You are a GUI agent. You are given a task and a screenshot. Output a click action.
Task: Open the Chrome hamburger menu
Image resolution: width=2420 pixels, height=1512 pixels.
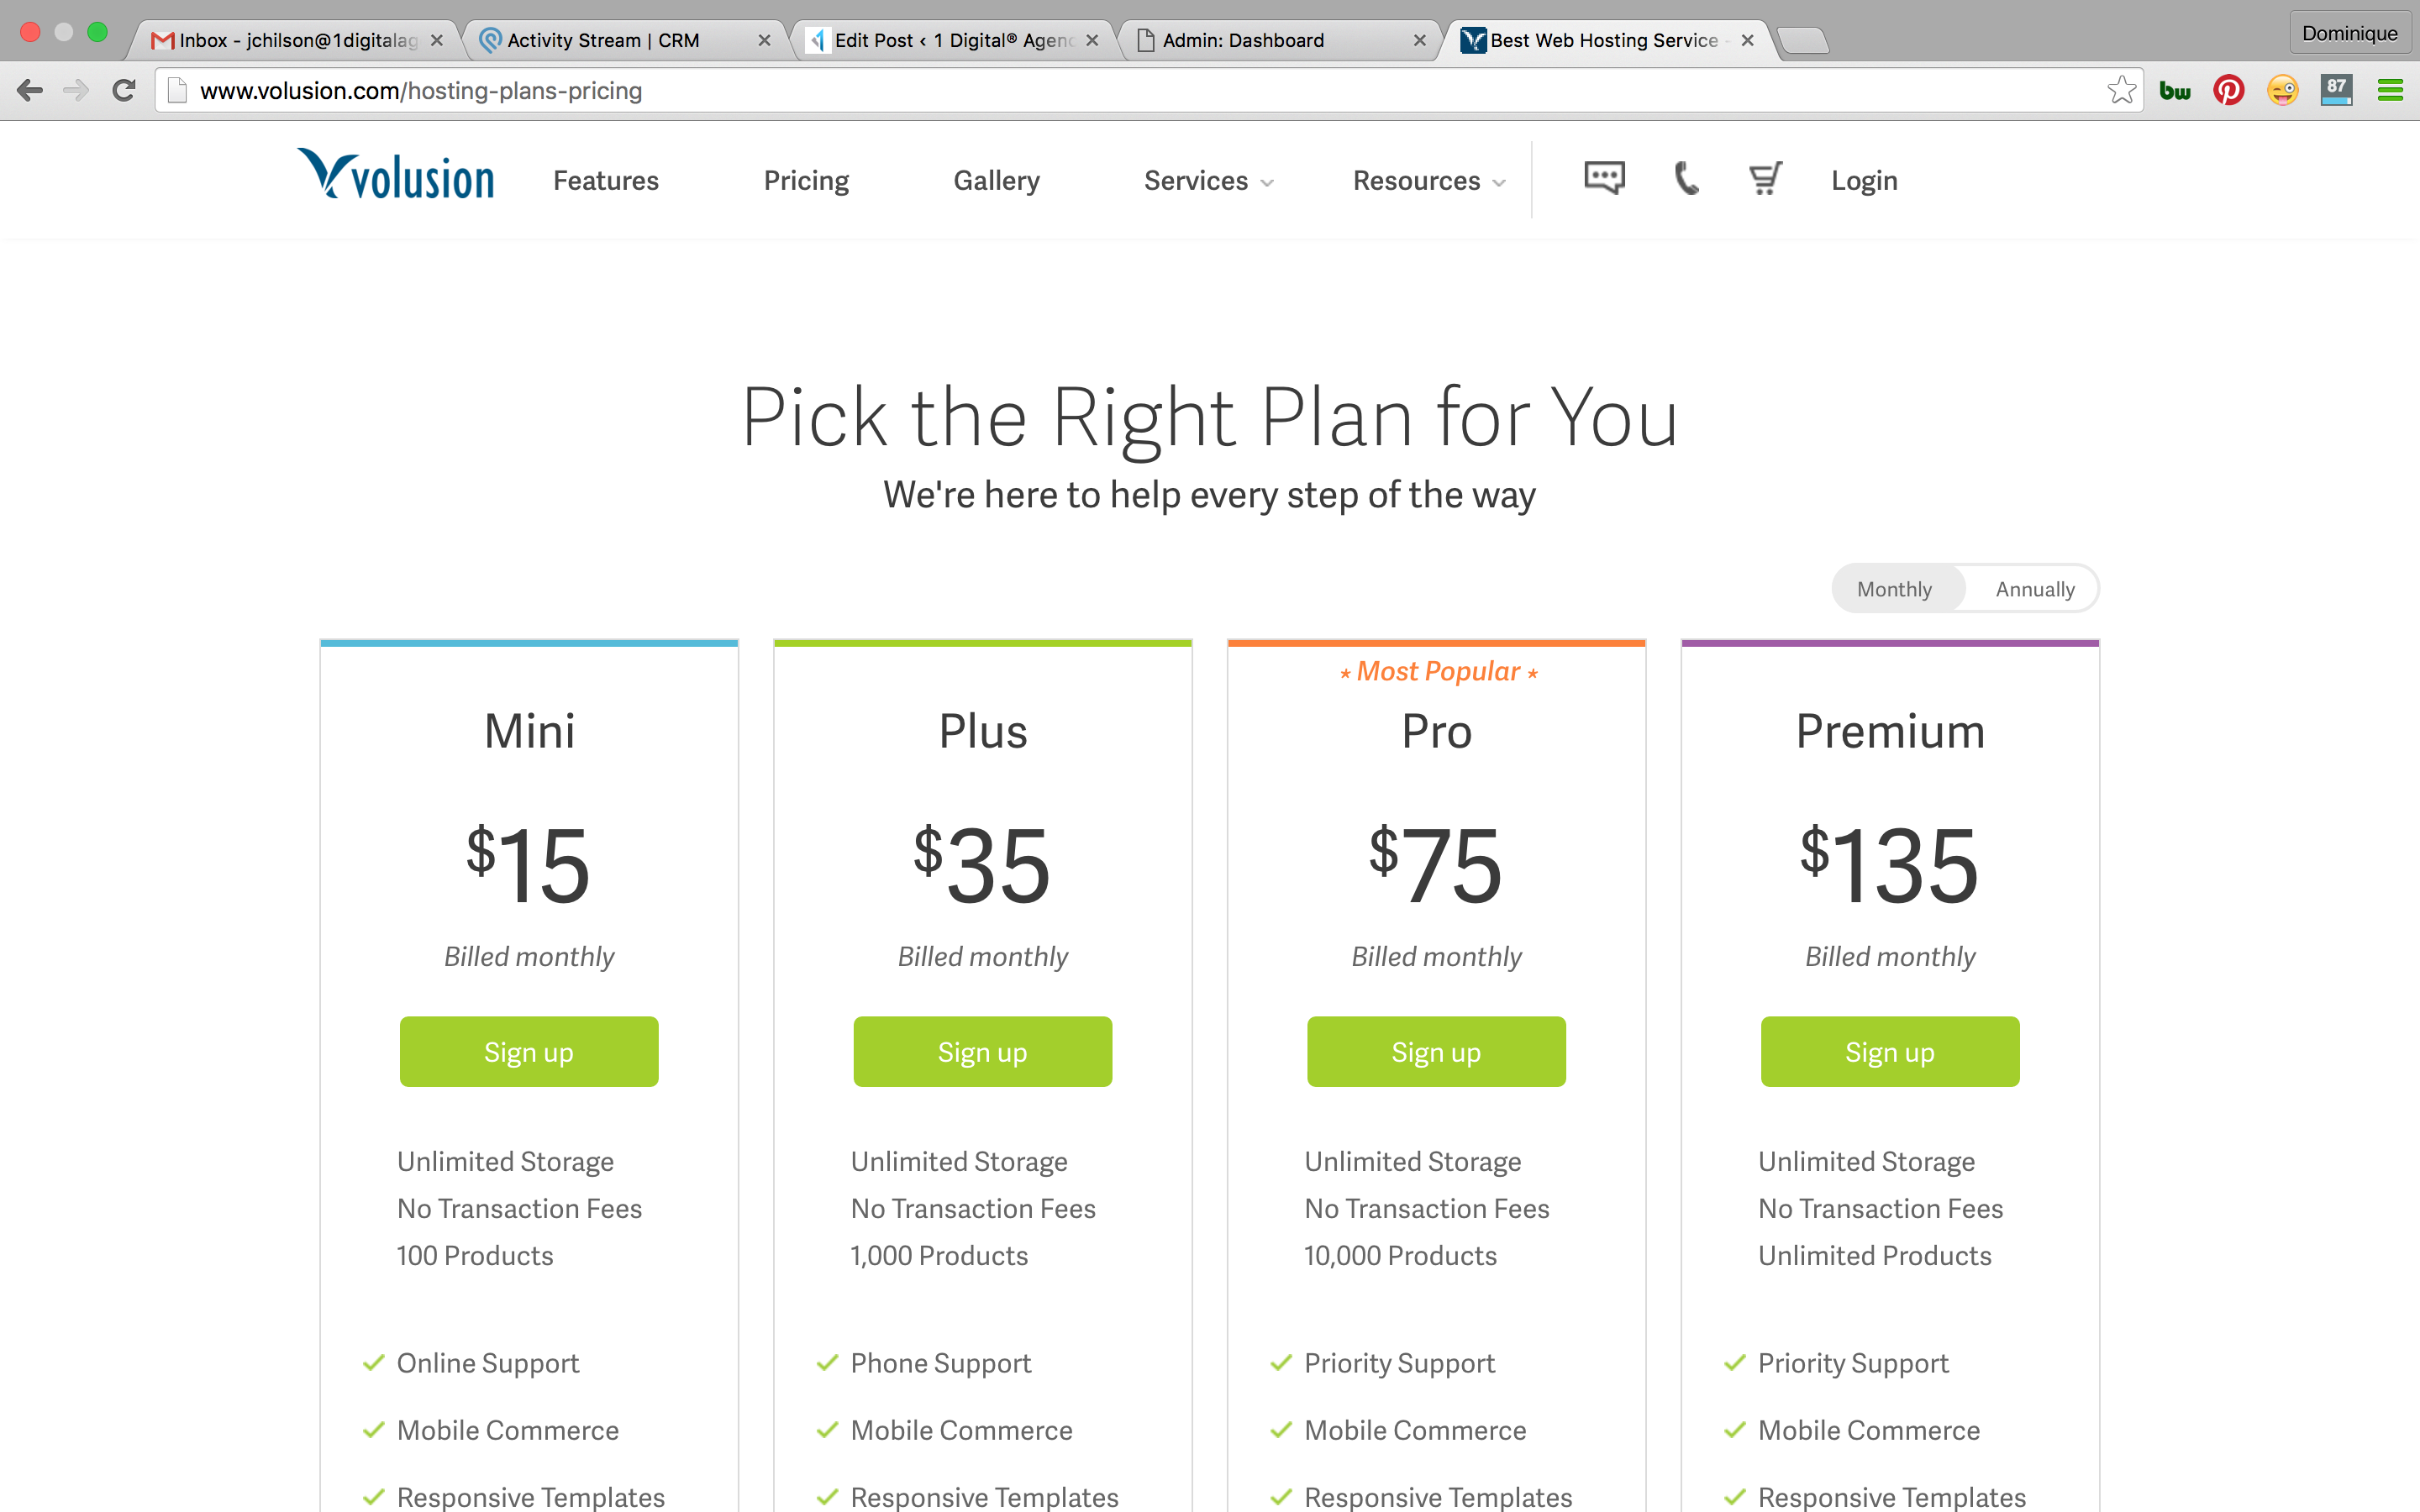tap(2390, 90)
